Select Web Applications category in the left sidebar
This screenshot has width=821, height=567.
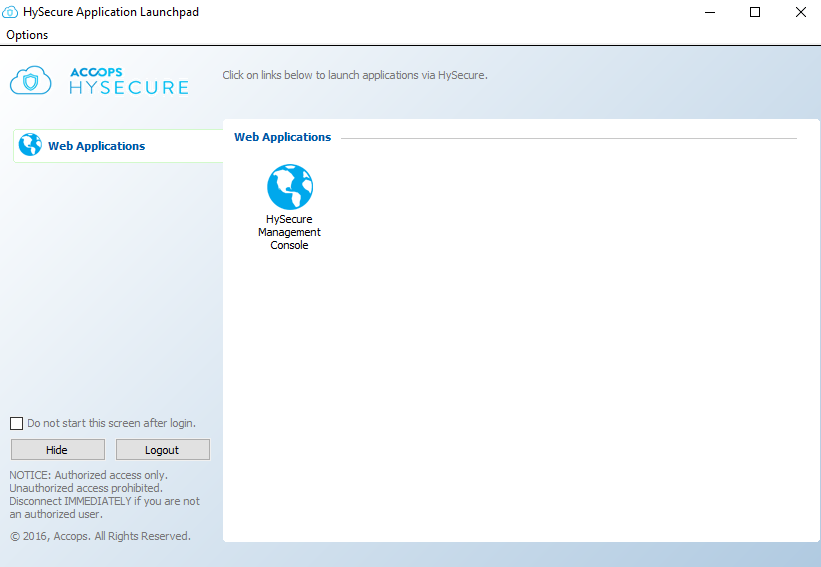[x=118, y=146]
